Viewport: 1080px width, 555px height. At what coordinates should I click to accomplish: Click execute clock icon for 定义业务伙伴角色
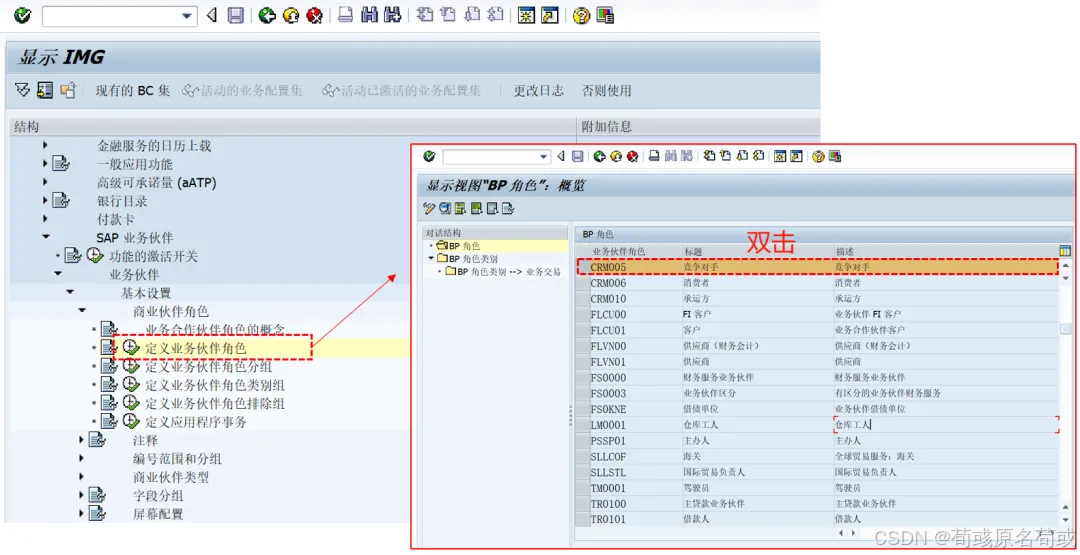[131, 348]
